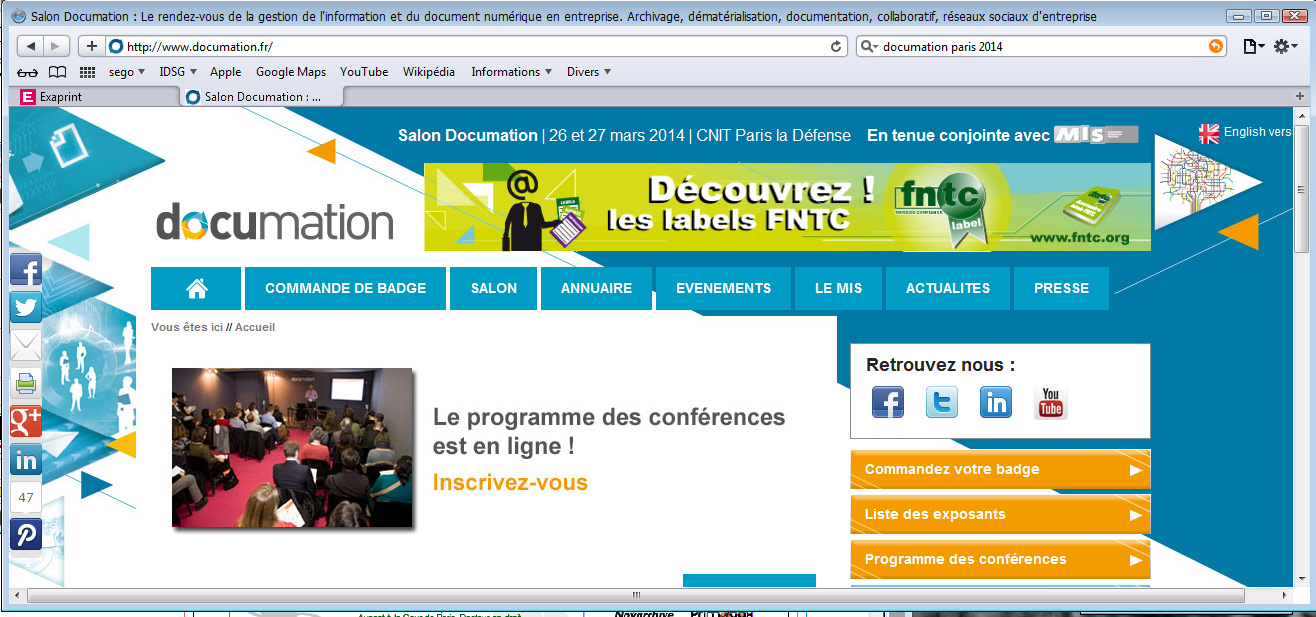The height and width of the screenshot is (617, 1316).
Task: Open the ANNUAIRE menu item
Action: 596,288
